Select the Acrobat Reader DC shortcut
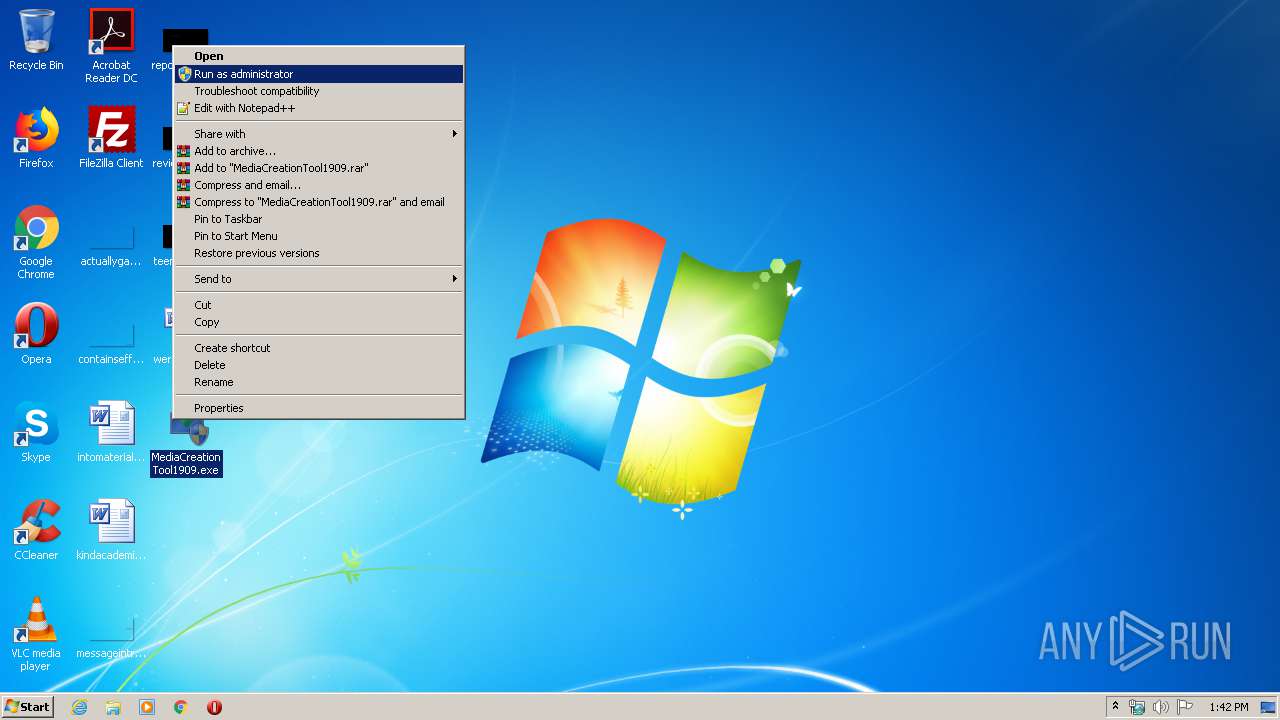 (111, 46)
